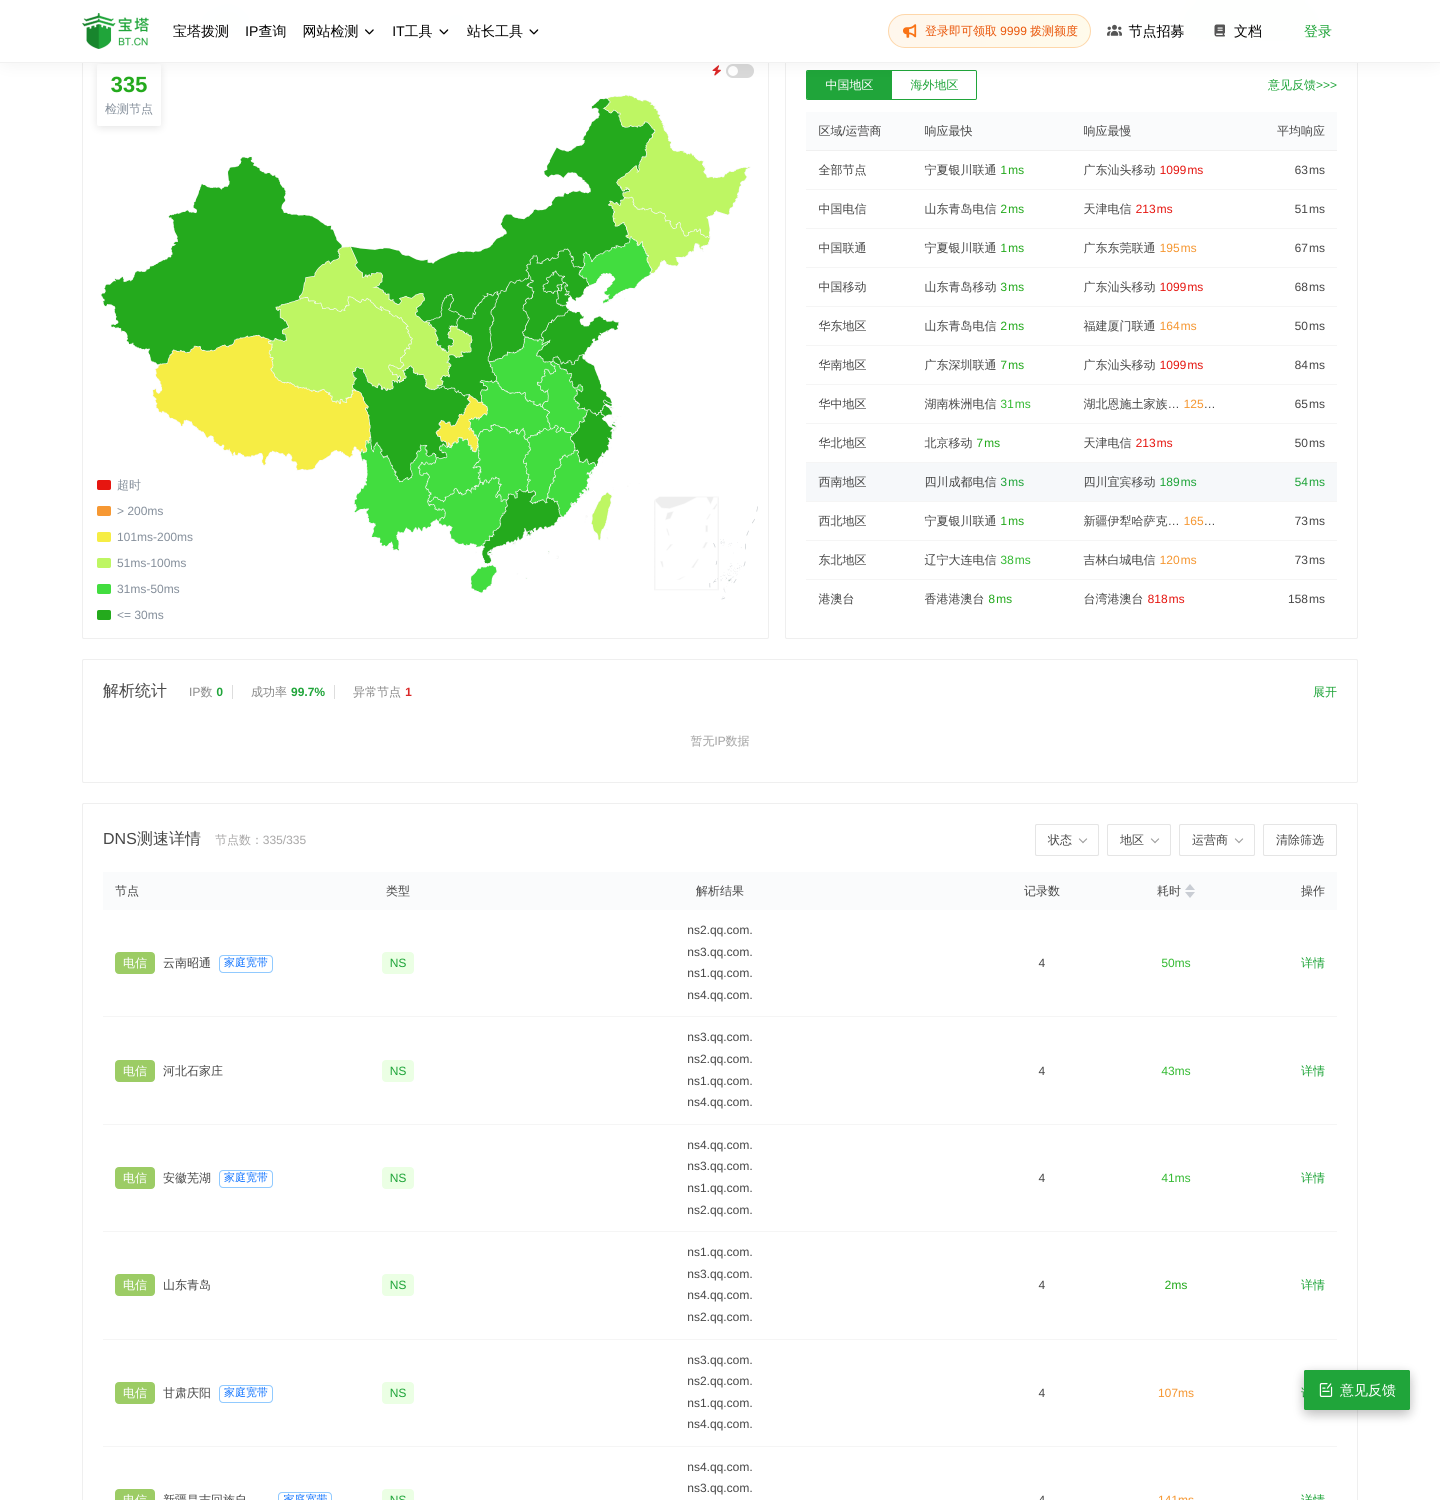Click the megaphone icon in login banner
Screen dimensions: 1440x1500
(910, 31)
